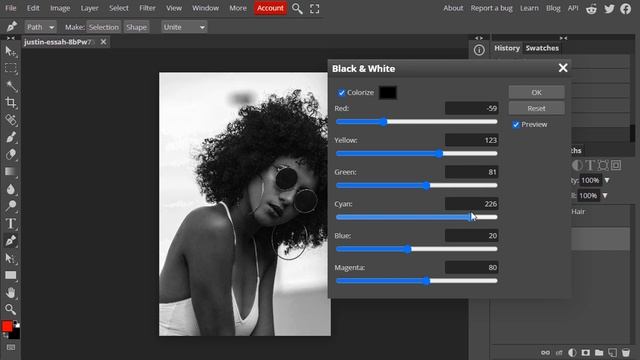Open the Image menu
640x360 pixels.
60,8
